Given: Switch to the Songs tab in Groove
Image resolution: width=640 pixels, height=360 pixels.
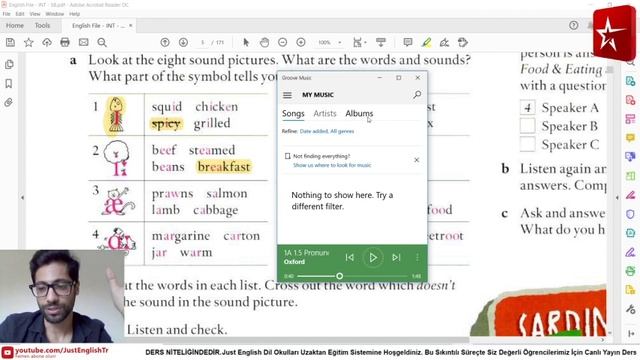Looking at the screenshot, I should pyautogui.click(x=293, y=113).
